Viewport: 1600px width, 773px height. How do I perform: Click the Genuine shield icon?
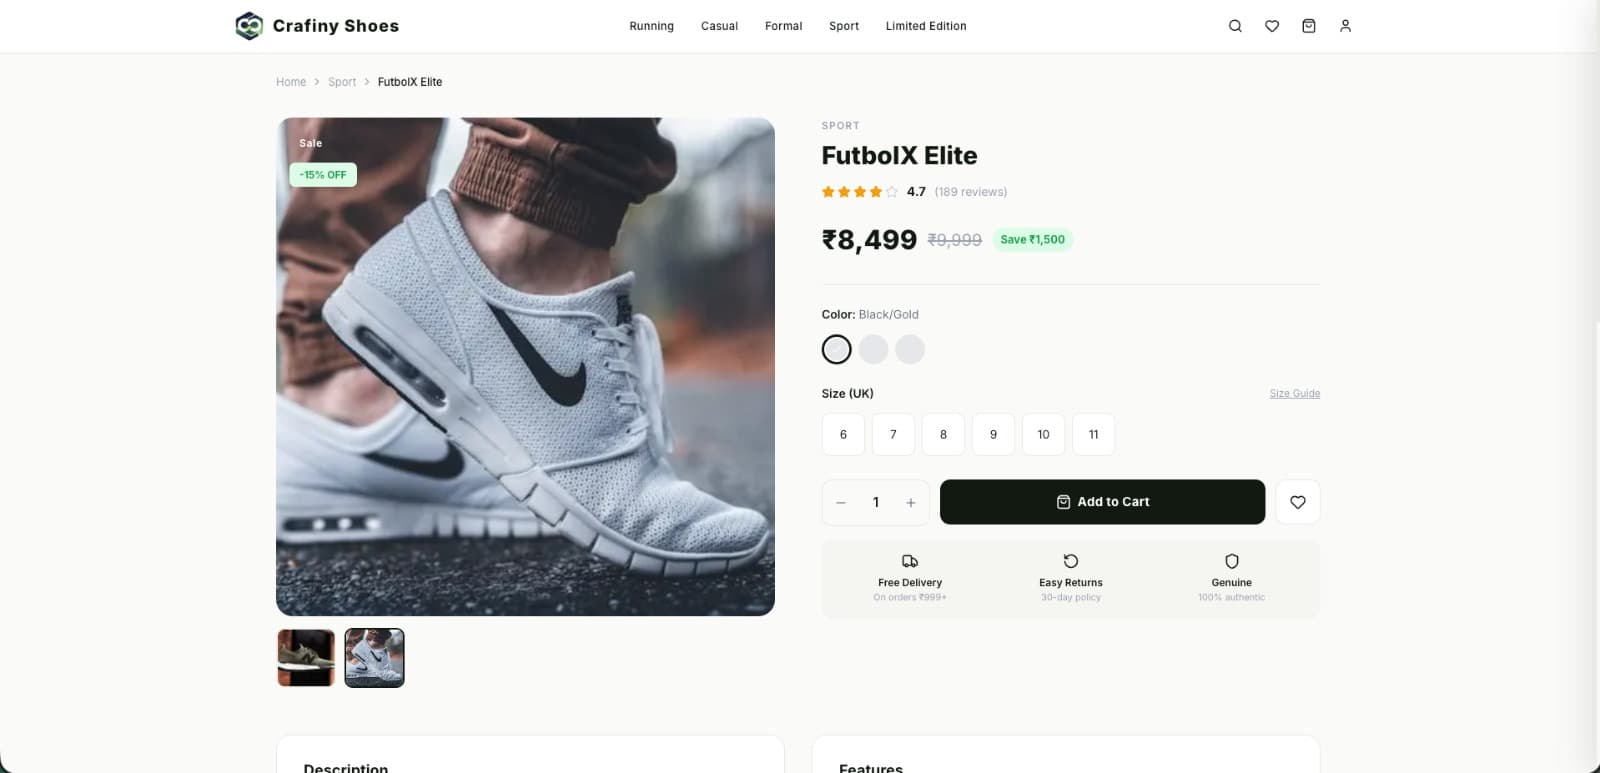pyautogui.click(x=1231, y=561)
